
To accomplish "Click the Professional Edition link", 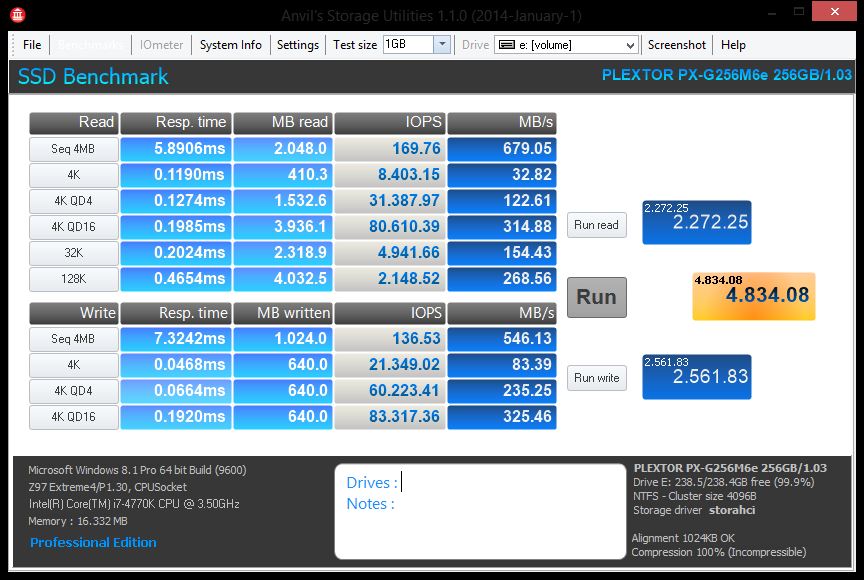I will [x=93, y=543].
